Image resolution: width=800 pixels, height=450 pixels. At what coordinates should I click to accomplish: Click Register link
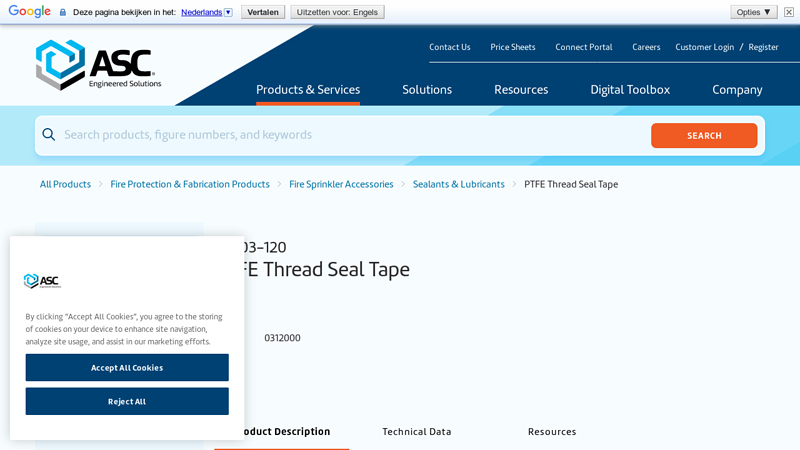pos(763,47)
